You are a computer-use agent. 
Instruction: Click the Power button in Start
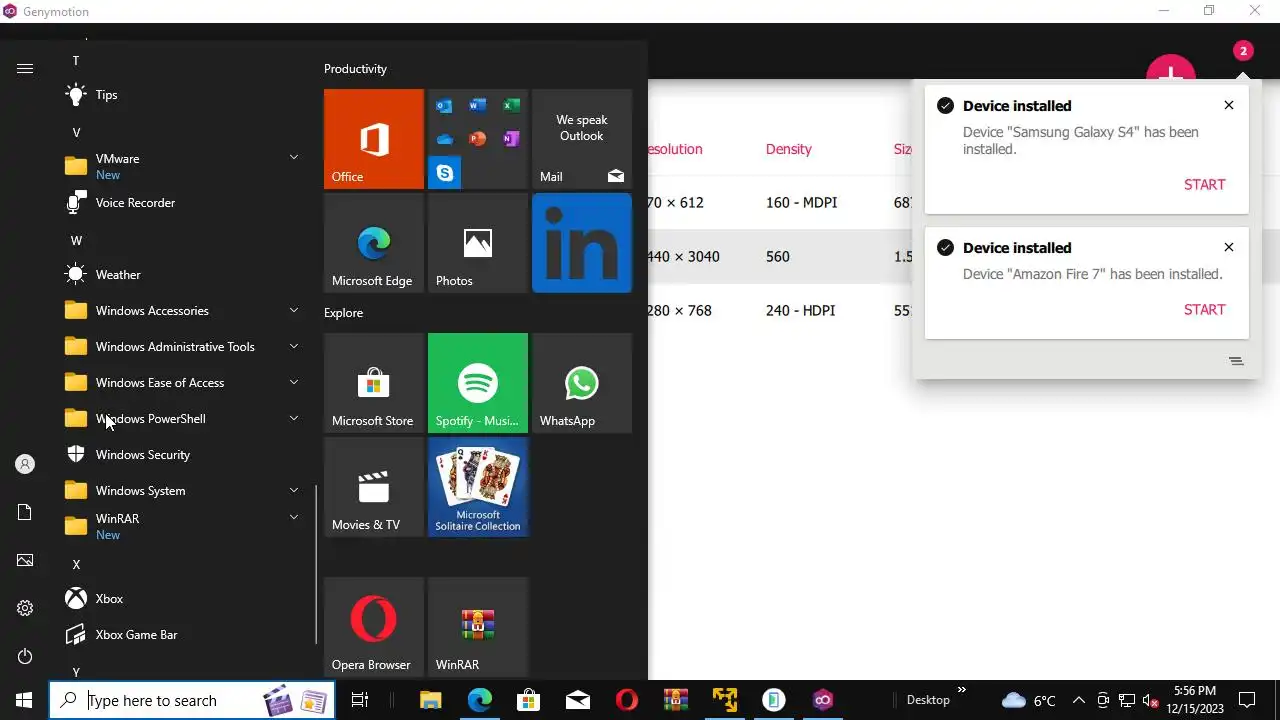(x=25, y=656)
